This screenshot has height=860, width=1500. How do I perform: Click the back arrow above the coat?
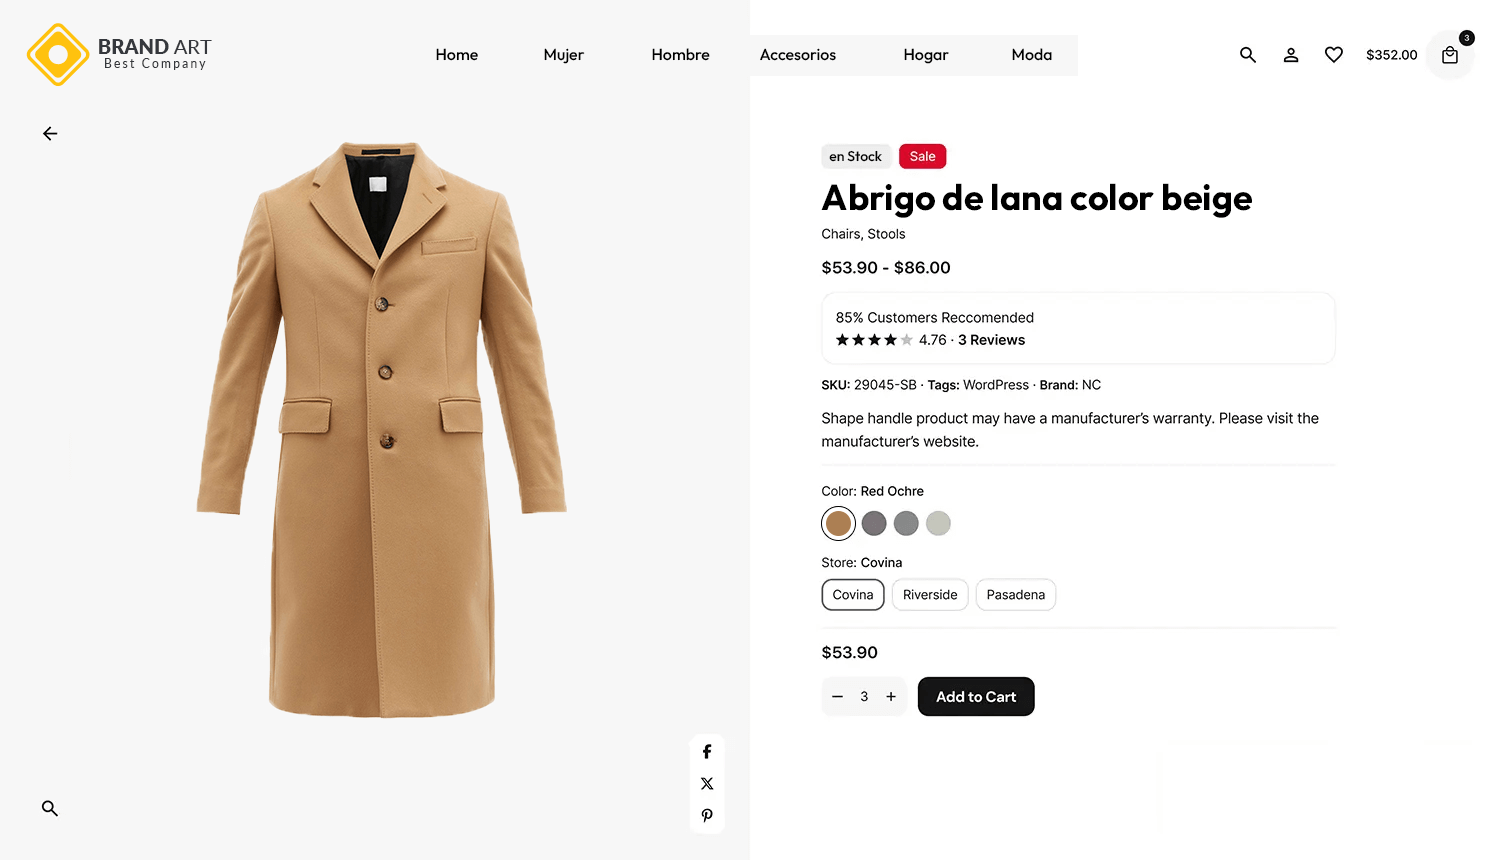point(50,133)
